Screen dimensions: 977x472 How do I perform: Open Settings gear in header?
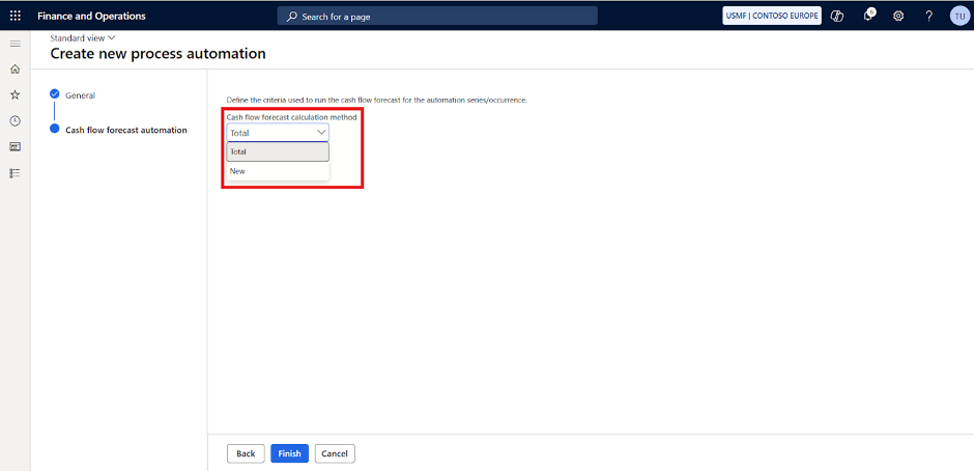point(898,16)
